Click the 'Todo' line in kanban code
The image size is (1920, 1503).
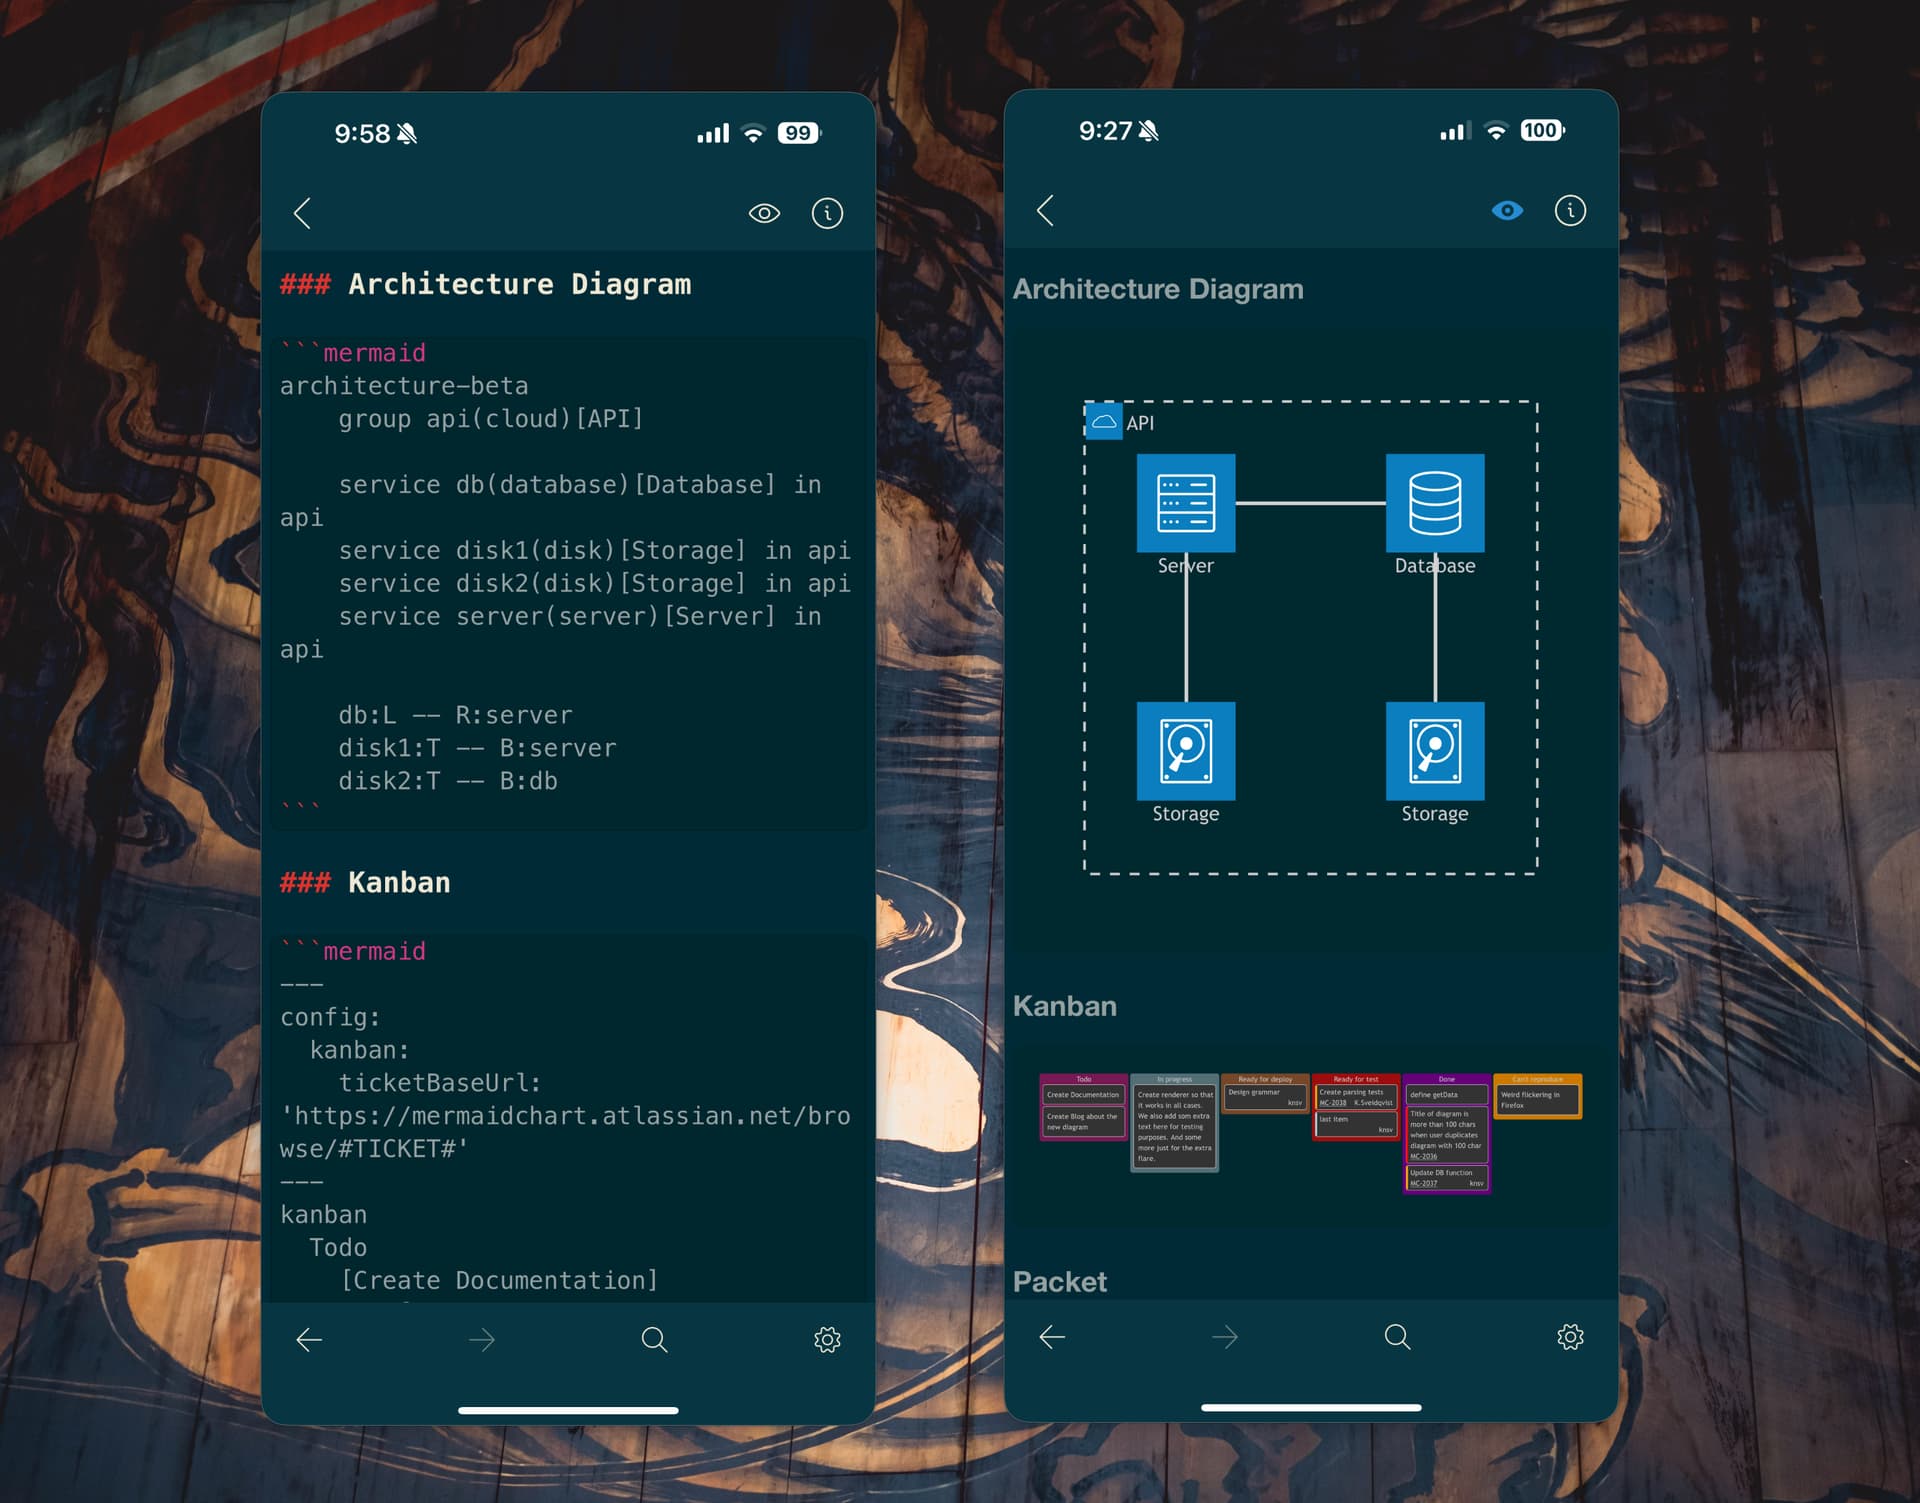(338, 1248)
